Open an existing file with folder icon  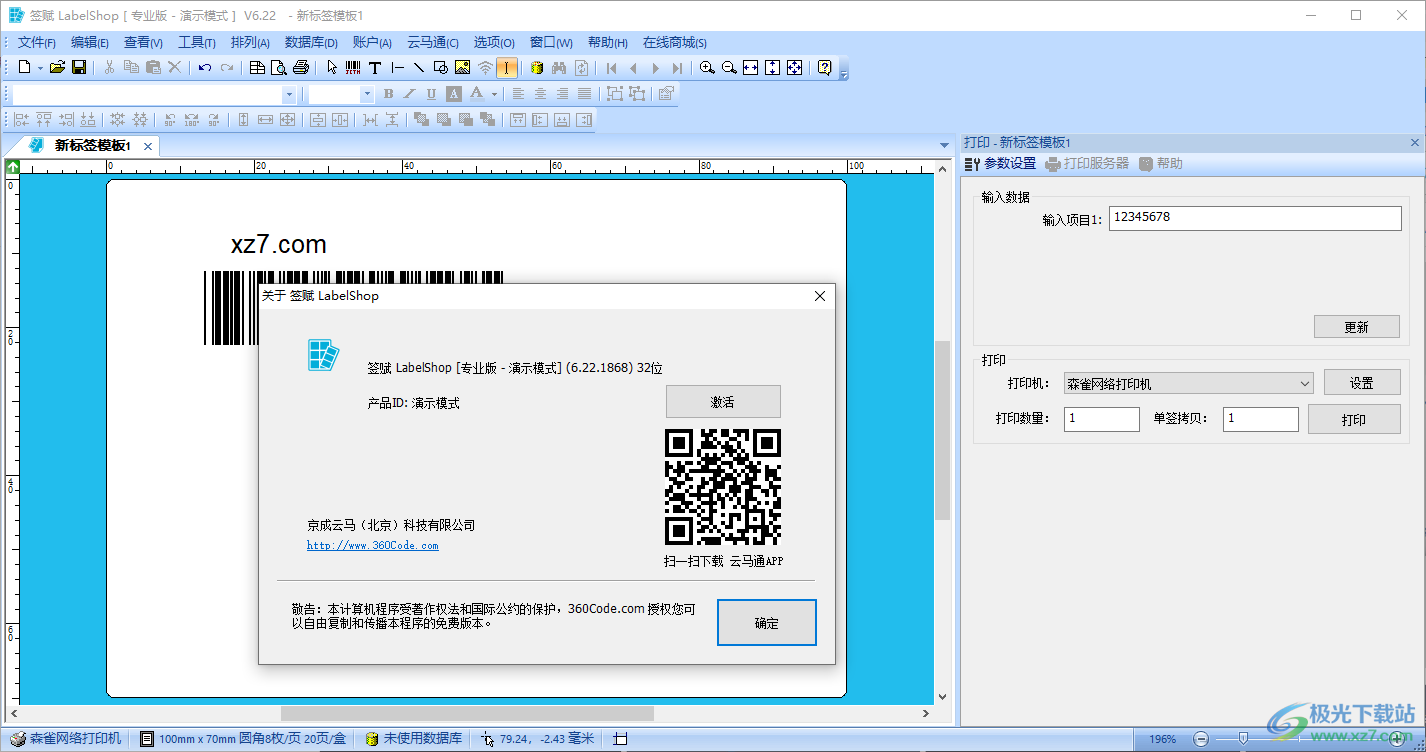pos(57,68)
